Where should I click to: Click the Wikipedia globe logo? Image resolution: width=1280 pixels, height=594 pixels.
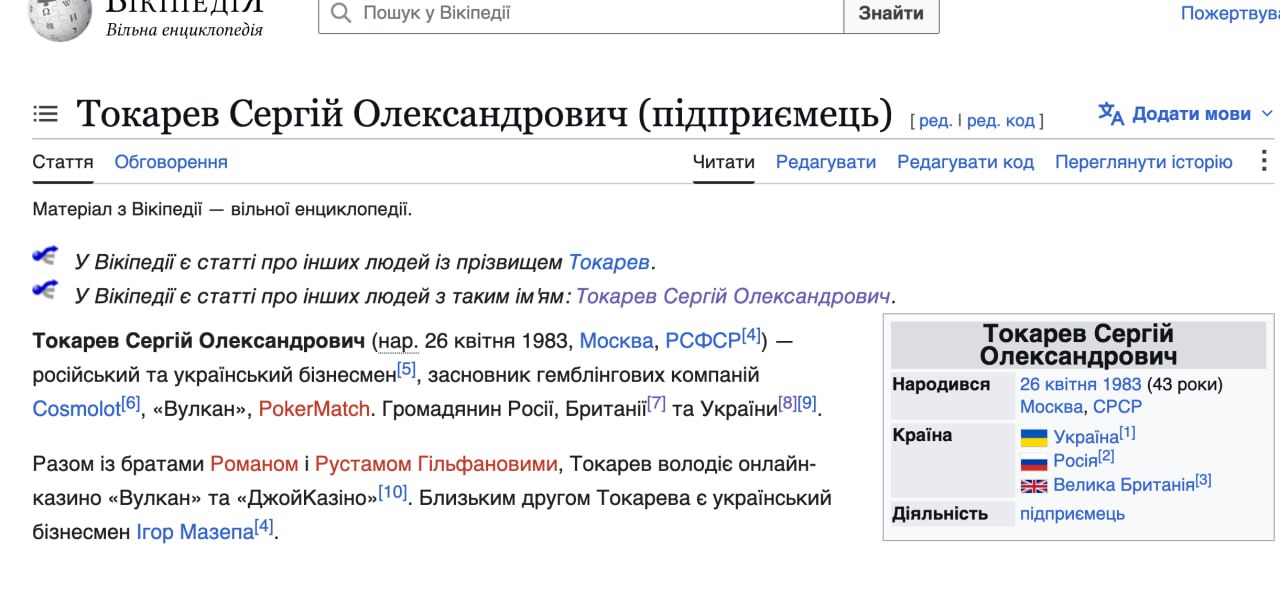coord(59,20)
